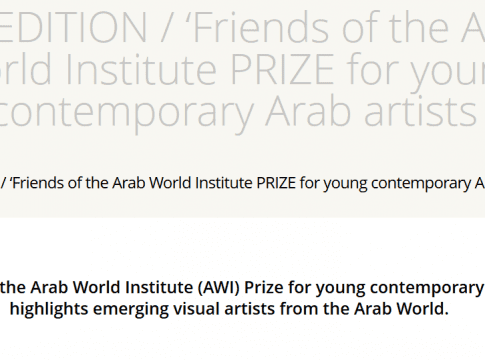The height and width of the screenshot is (360, 485).
Task: Click 'contemporary Arab artists' in the heading
Action: point(238,112)
